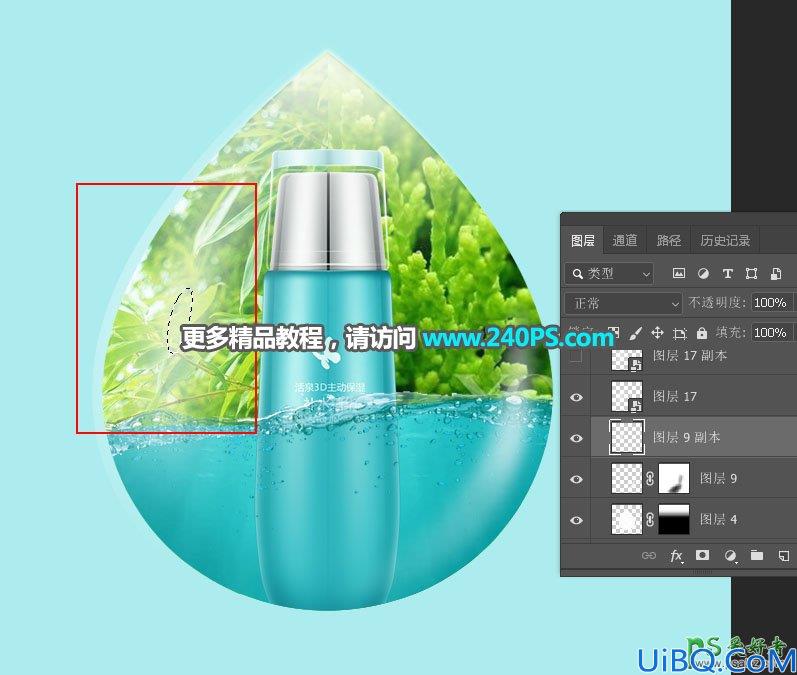The image size is (797, 675).
Task: Select 图层 9 副本 layer thumbnail
Action: [x=627, y=438]
